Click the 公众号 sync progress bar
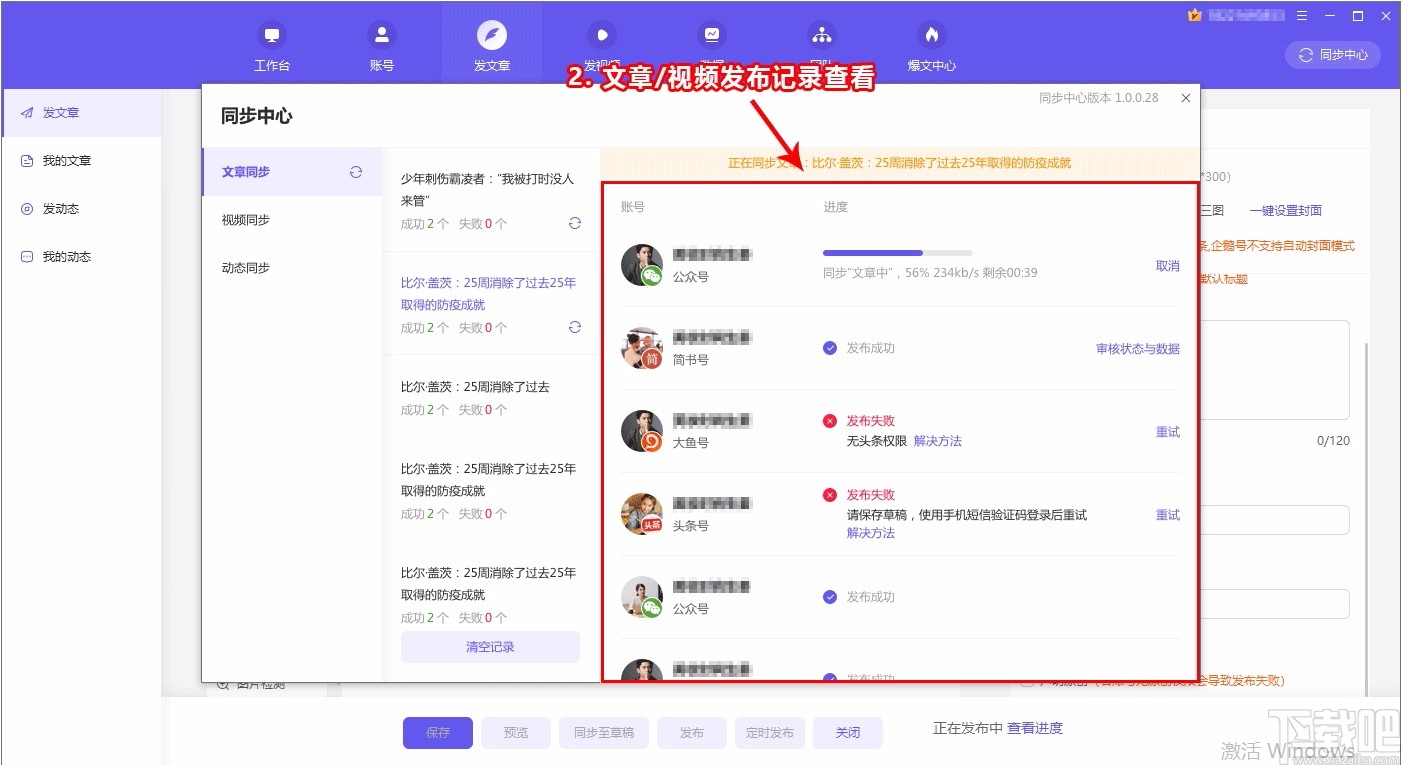The image size is (1403, 765). [895, 252]
